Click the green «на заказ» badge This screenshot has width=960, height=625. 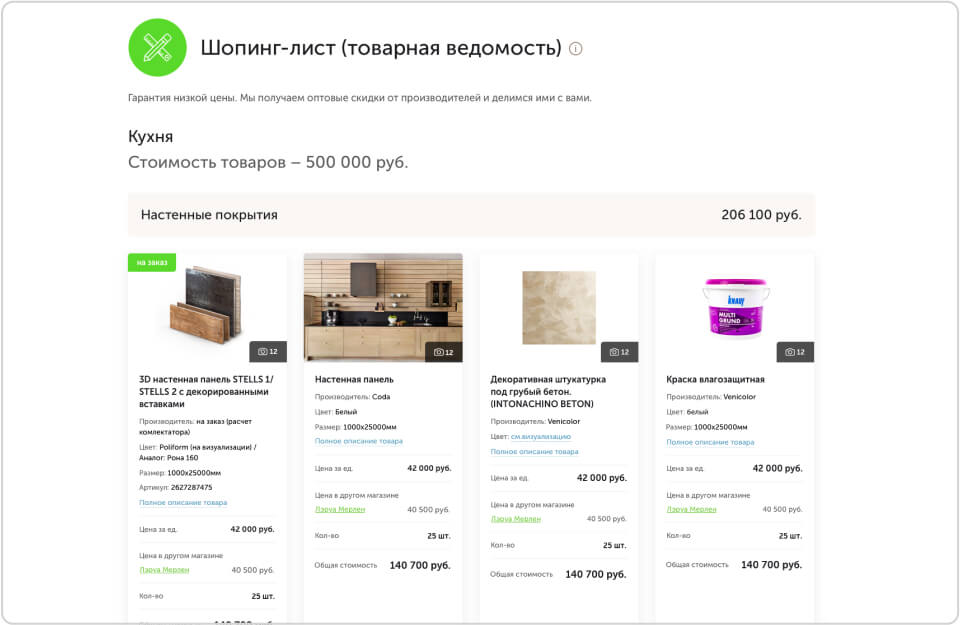152,263
